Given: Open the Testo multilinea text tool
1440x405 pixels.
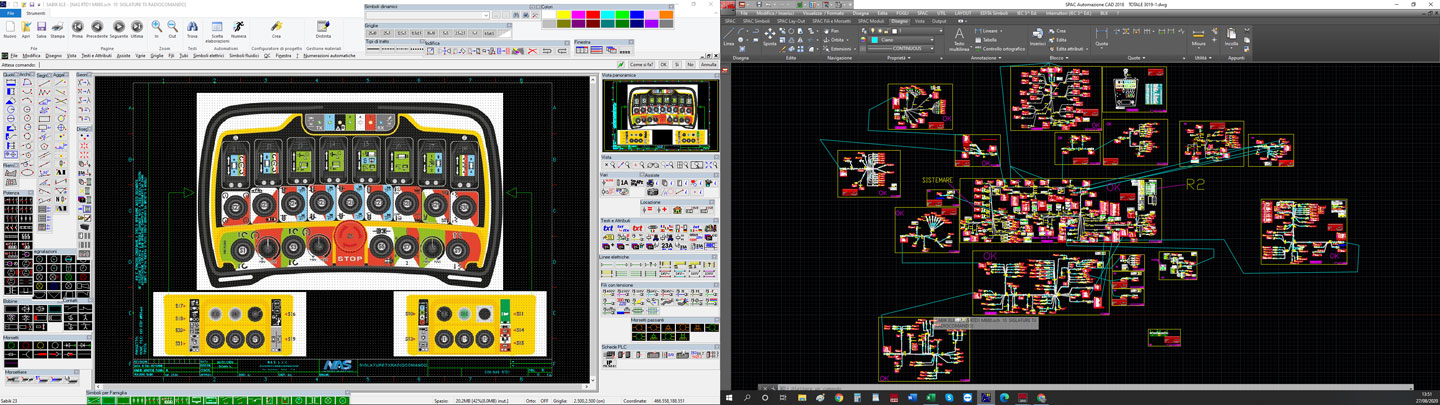Looking at the screenshot, I should [x=959, y=37].
